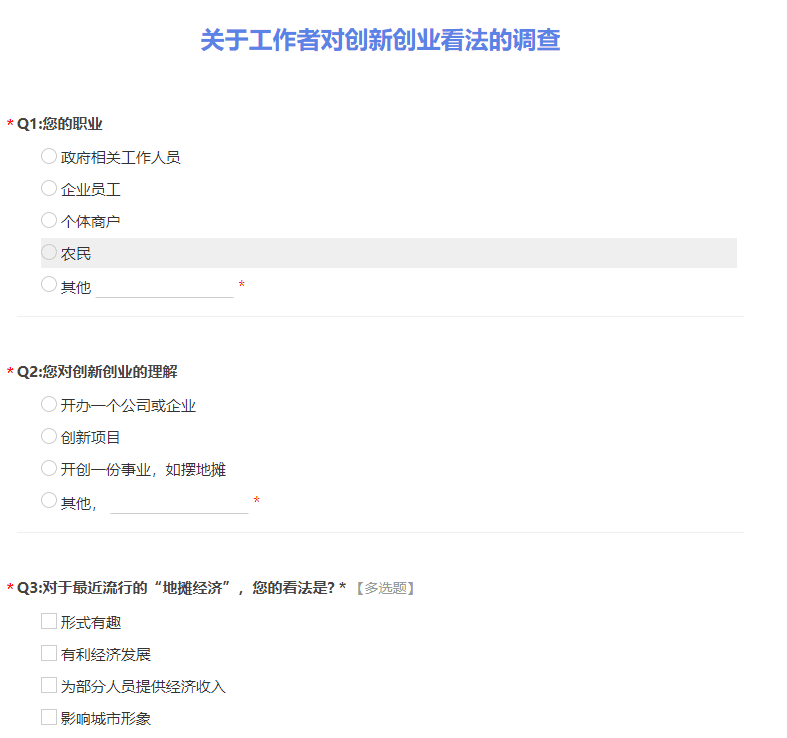This screenshot has height=738, width=787.
Task: Choose 开办一个公司或企业 option
Action: pyautogui.click(x=49, y=404)
